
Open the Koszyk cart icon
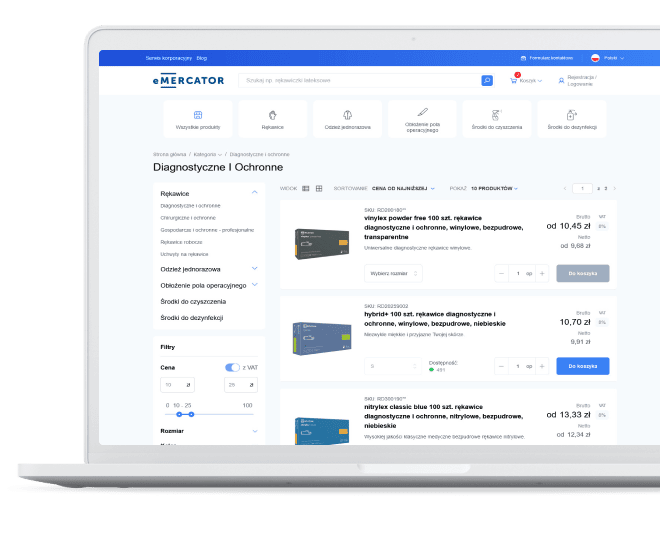514,80
